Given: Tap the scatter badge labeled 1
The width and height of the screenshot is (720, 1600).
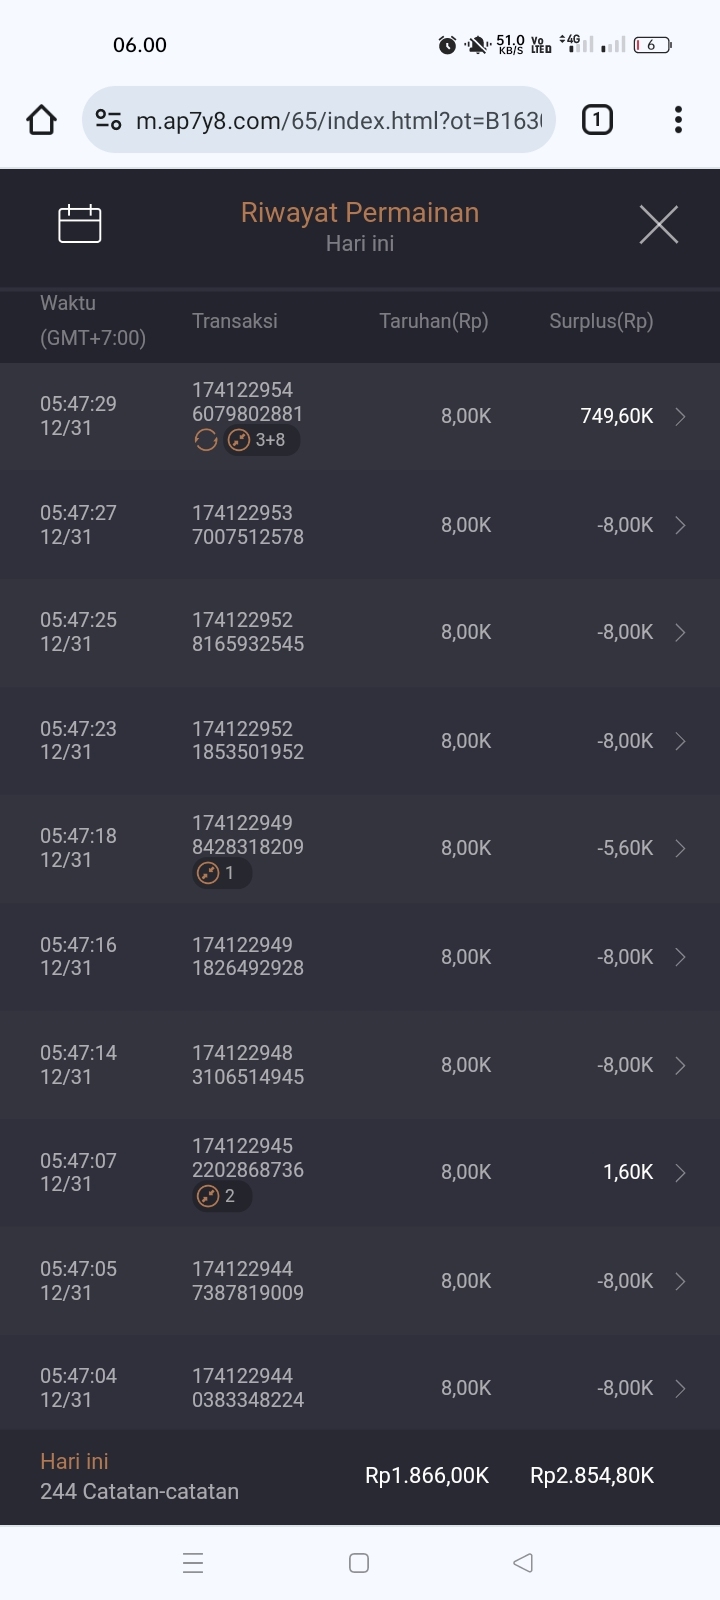Looking at the screenshot, I should tap(221, 873).
